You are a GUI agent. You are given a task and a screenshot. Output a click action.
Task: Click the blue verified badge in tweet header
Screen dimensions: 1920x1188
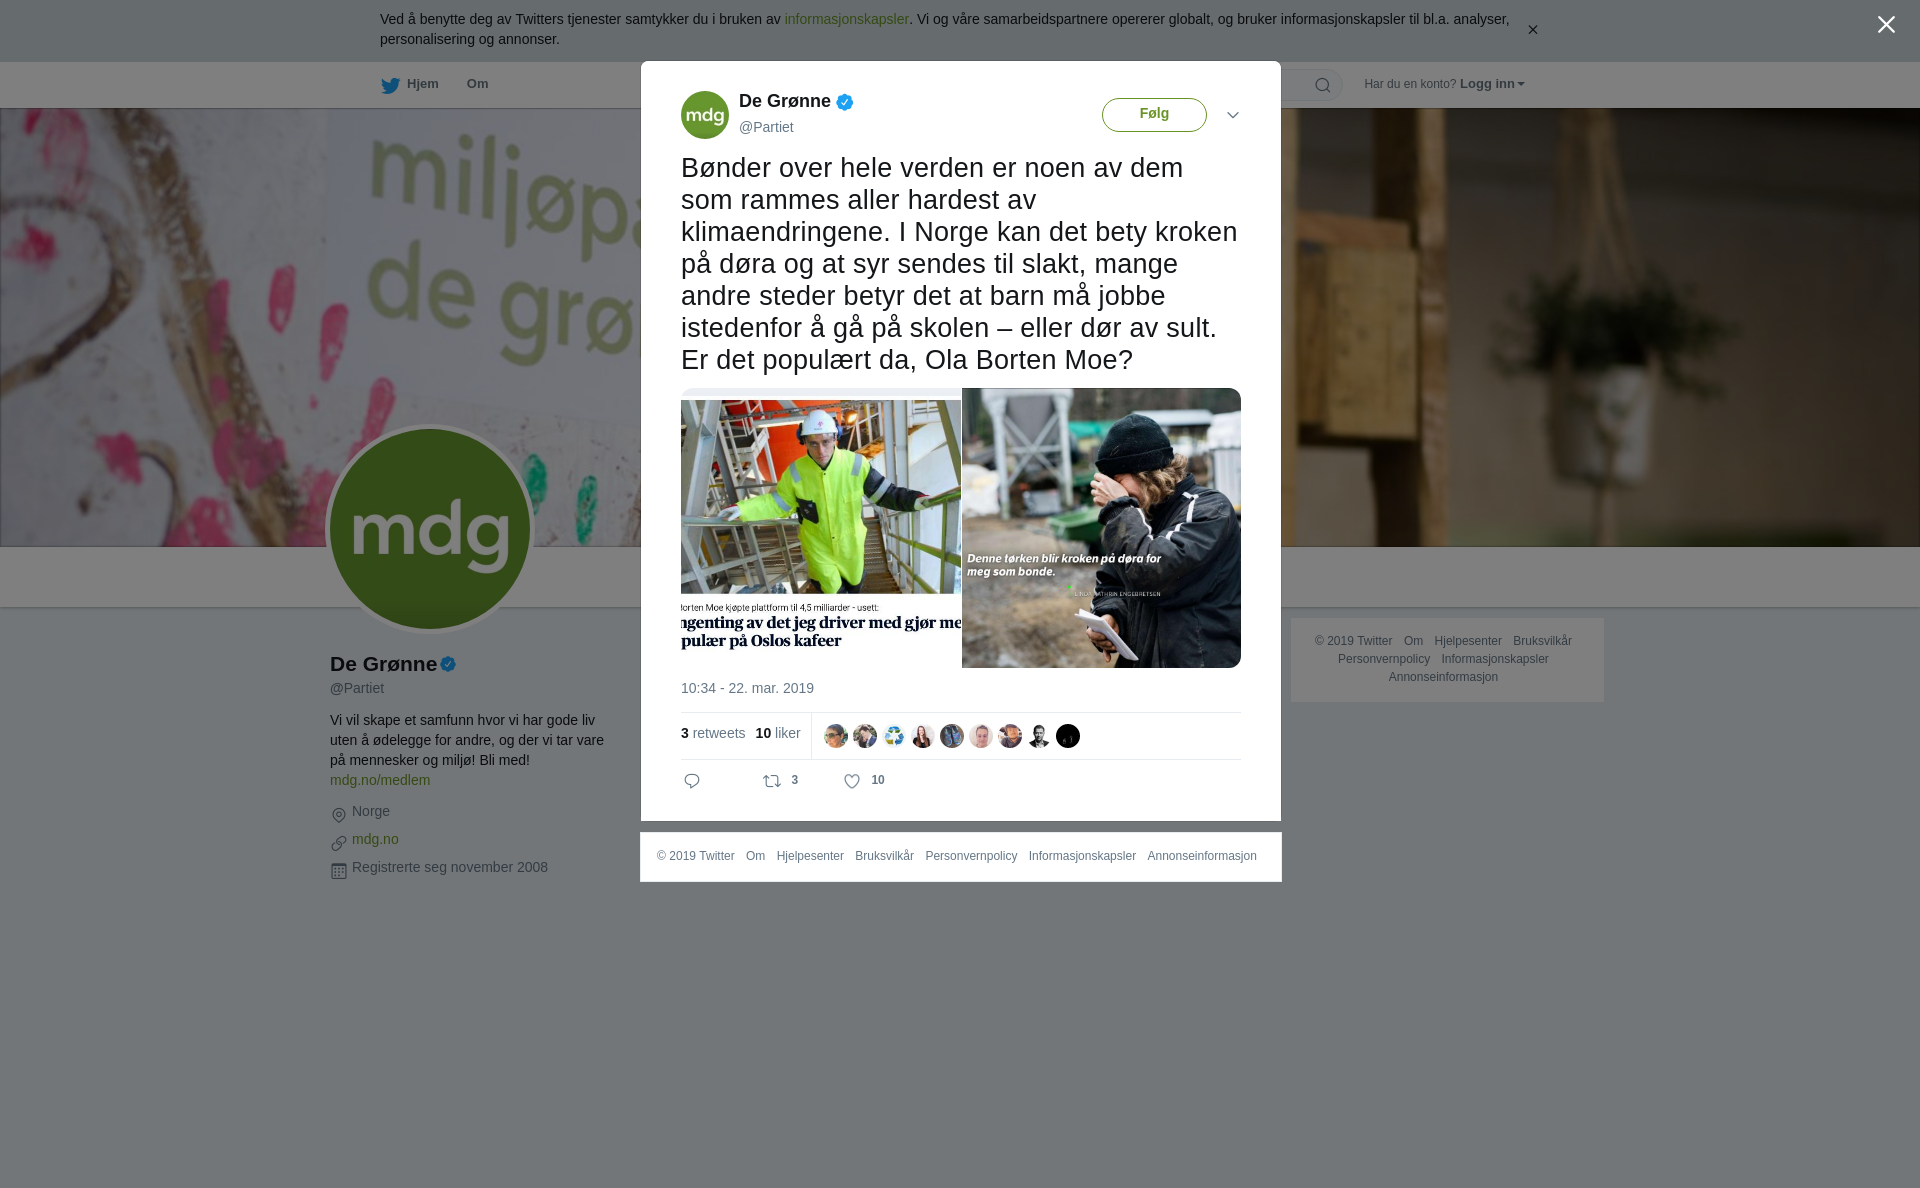click(845, 102)
